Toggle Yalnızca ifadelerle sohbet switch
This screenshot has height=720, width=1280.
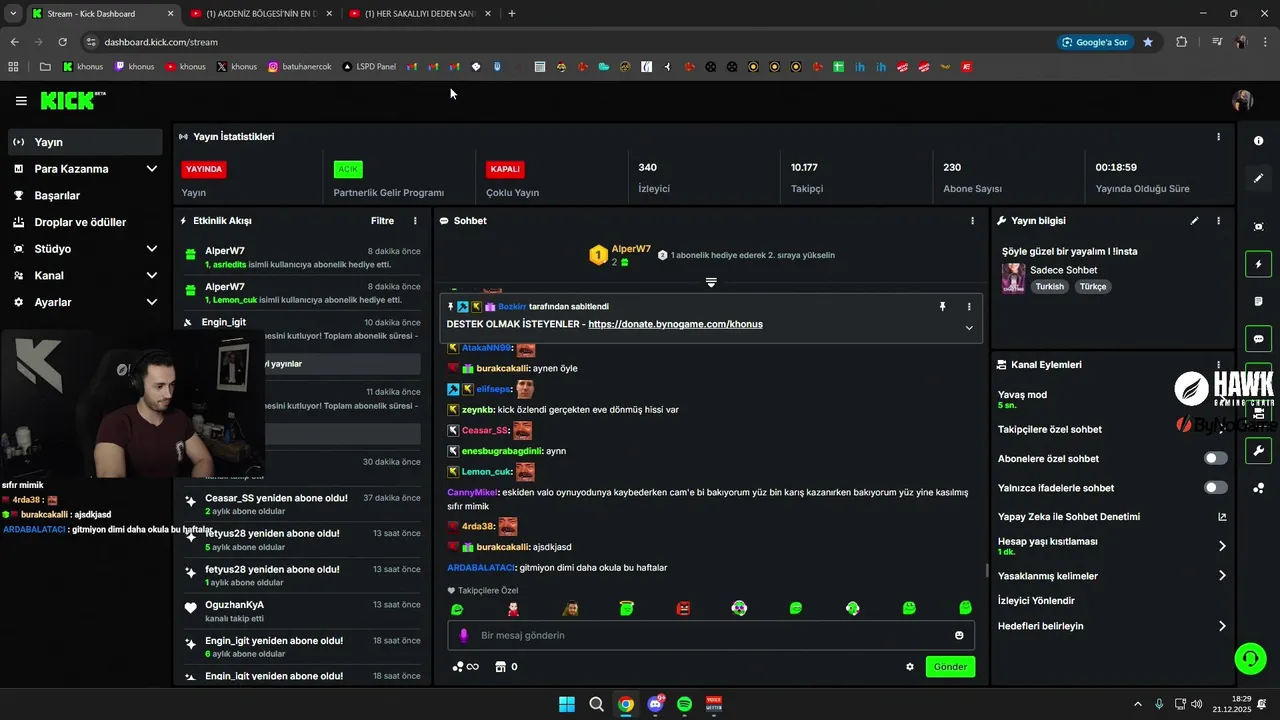(x=1216, y=488)
